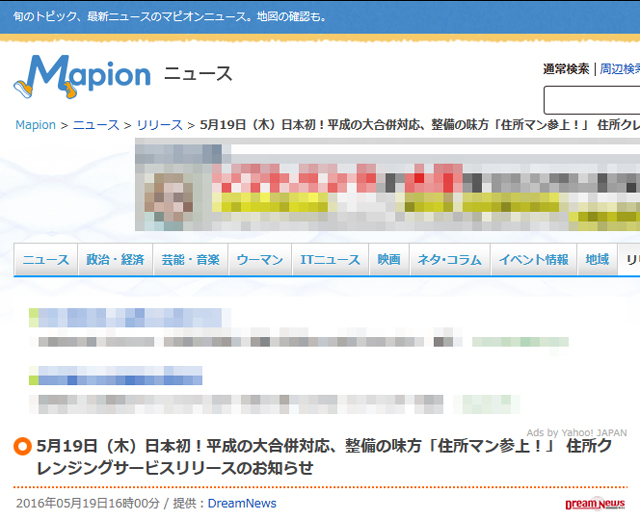The image size is (640, 520).
Task: Open the ニュース tab
Action: point(46,260)
